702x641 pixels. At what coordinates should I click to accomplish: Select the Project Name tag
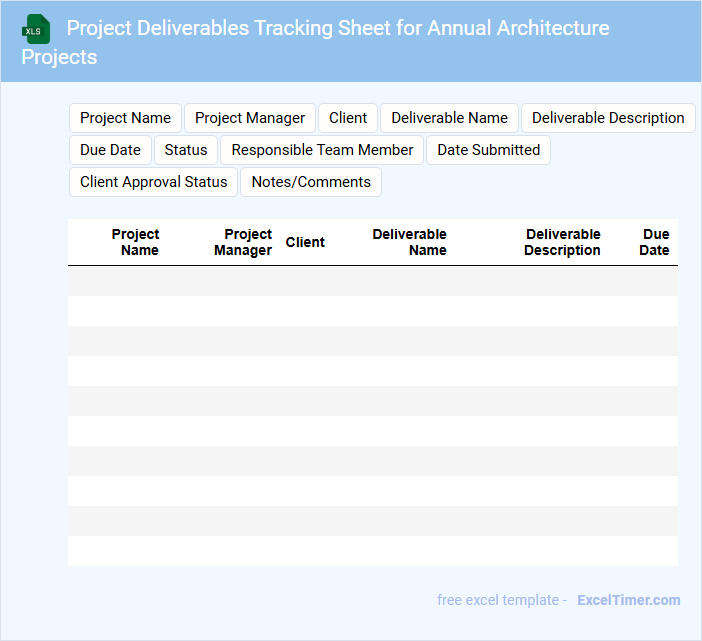125,118
